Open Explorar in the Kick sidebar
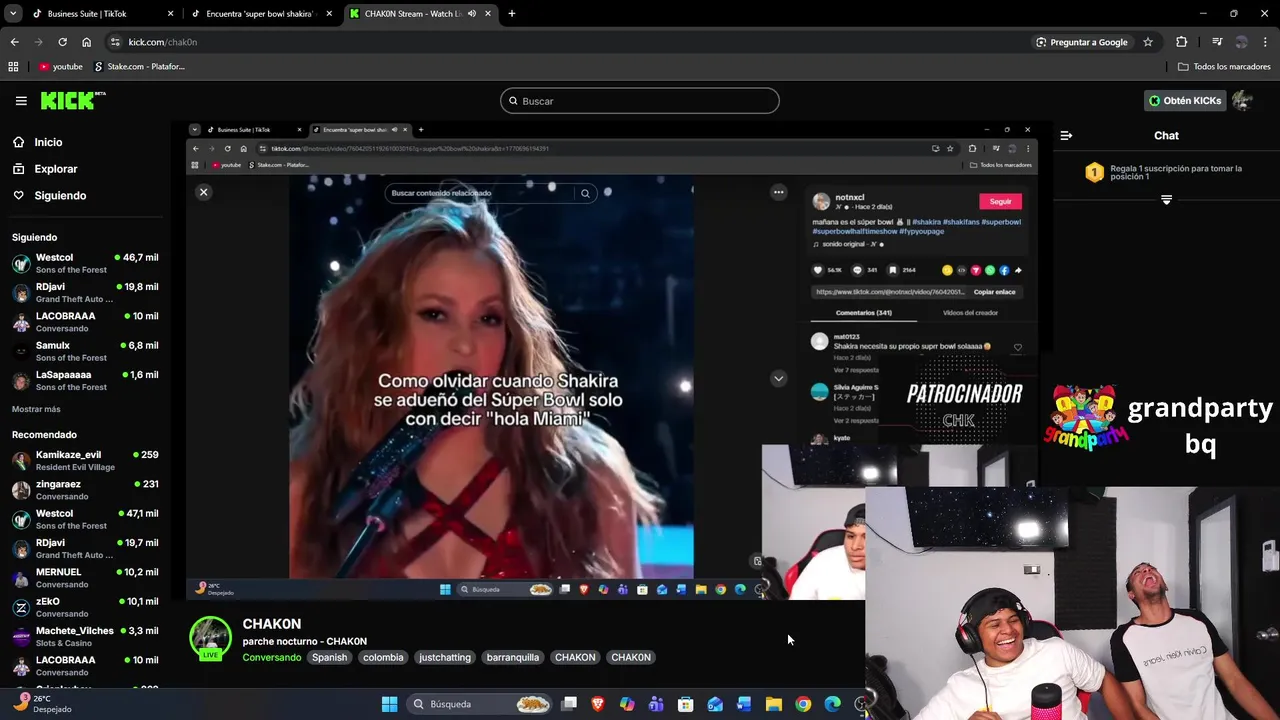1280x720 pixels. [56, 169]
